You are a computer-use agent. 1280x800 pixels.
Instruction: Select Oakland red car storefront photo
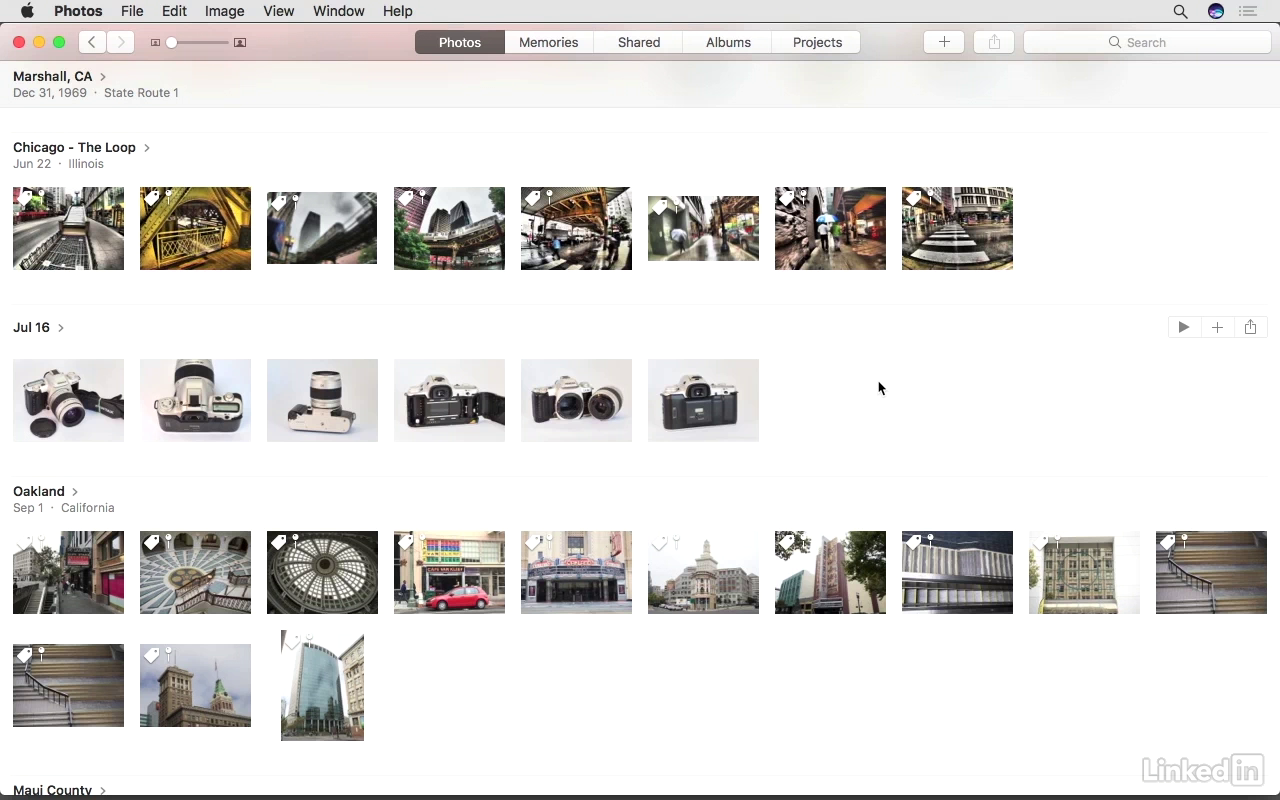449,572
